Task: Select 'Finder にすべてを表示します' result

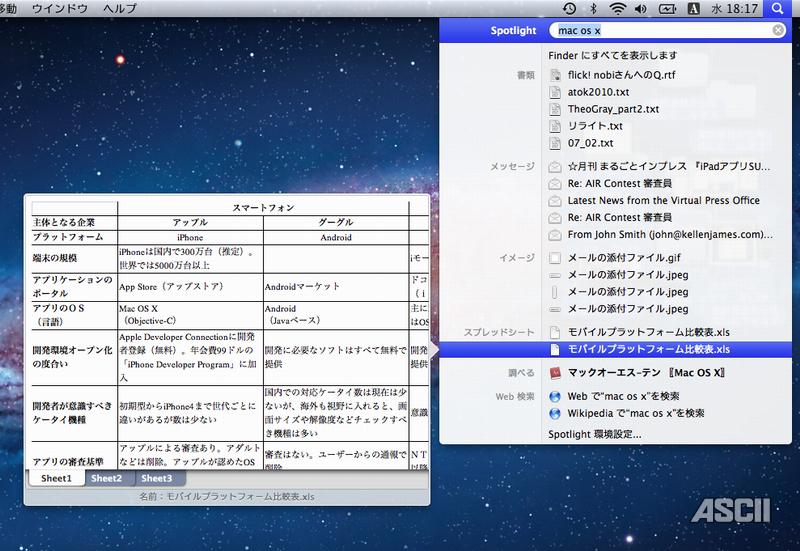Action: [x=612, y=55]
